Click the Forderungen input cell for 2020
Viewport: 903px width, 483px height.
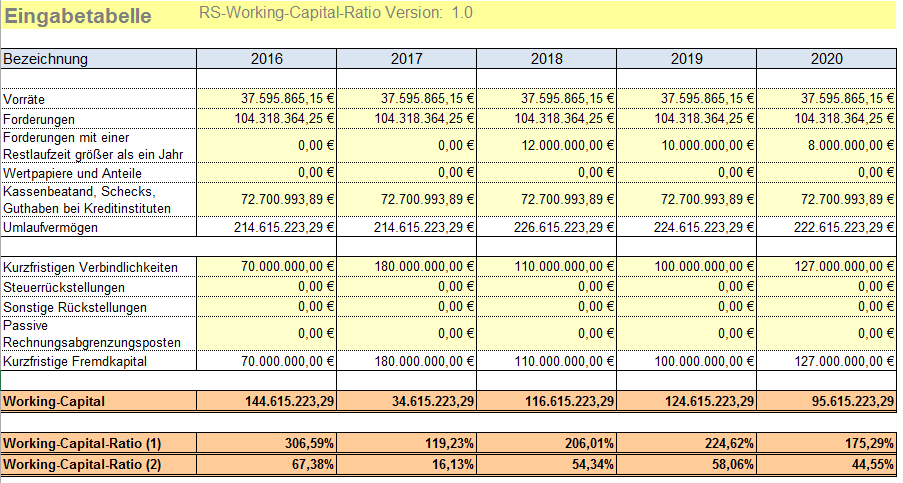coord(826,118)
